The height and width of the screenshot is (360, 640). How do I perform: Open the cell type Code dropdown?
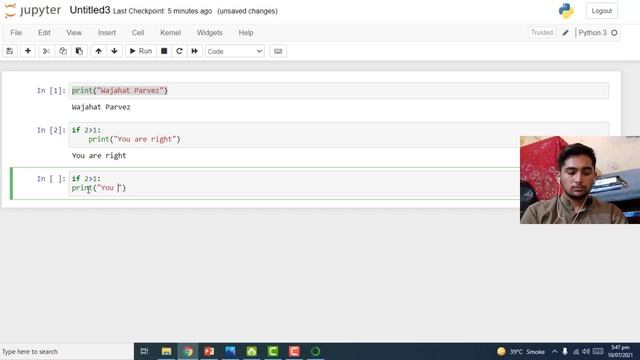(x=235, y=51)
